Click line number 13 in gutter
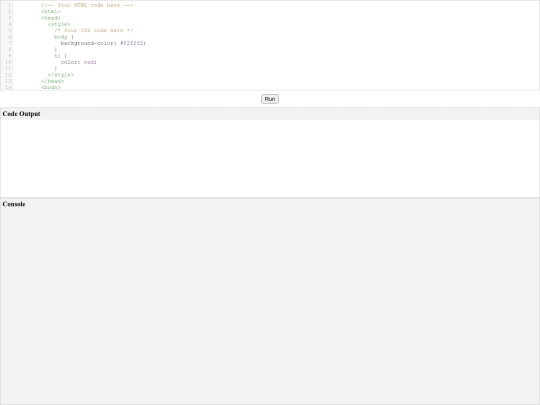The image size is (540, 405). pos(8,81)
